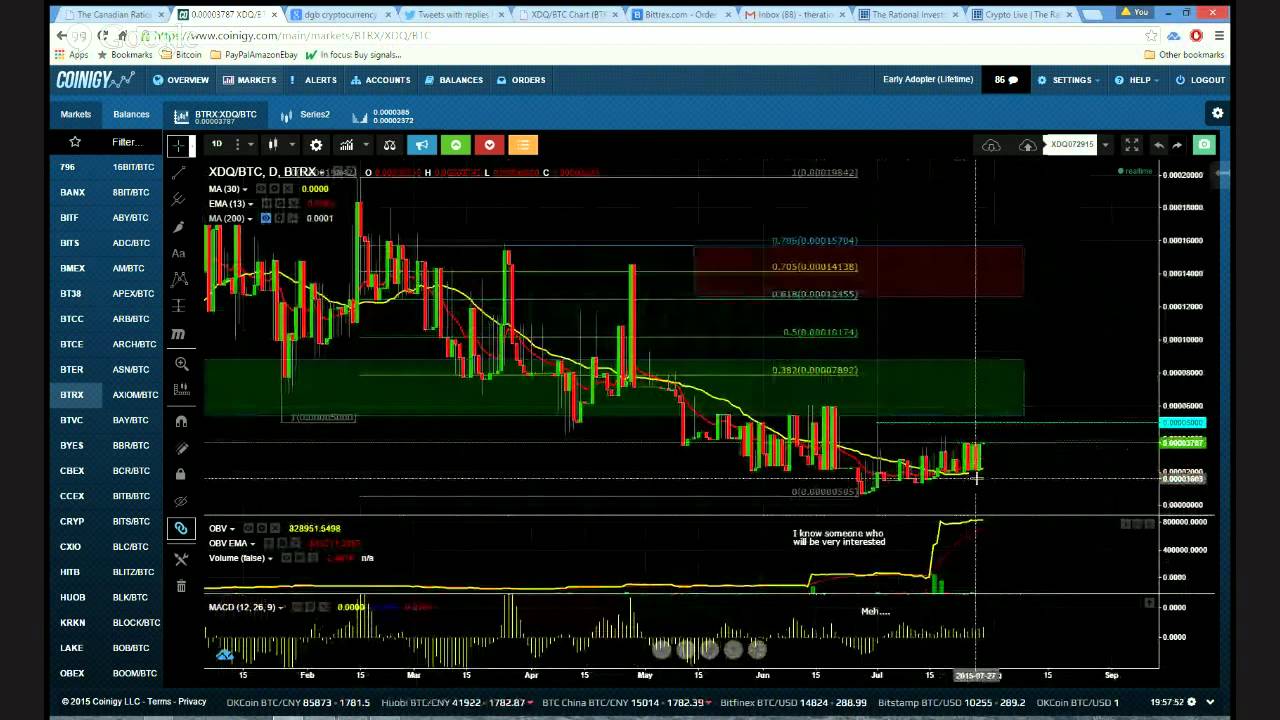Switch to the Balances sidebar tab
This screenshot has height=720, width=1280.
point(131,115)
